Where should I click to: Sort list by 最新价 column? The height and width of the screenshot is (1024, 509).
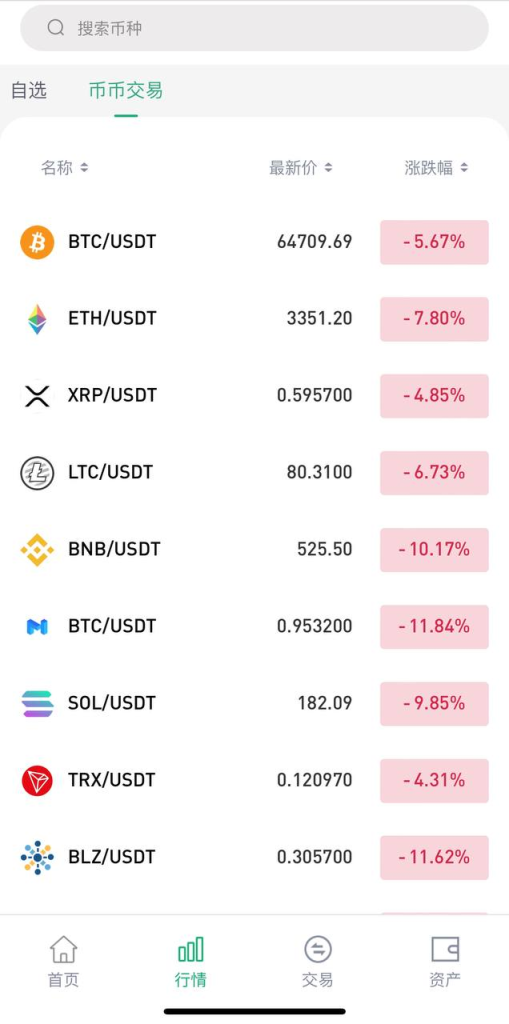point(301,168)
